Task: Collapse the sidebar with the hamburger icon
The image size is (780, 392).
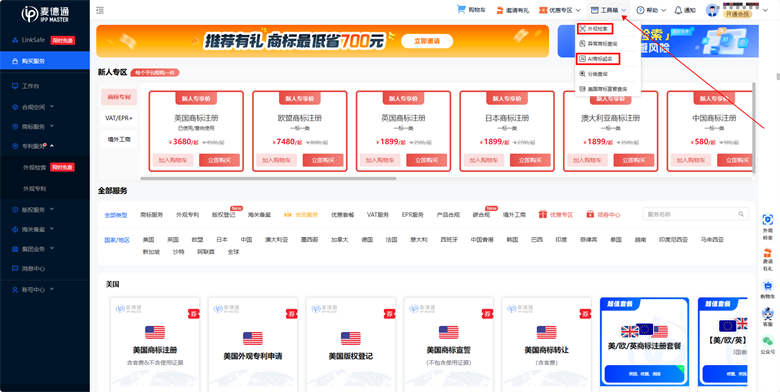Action: (x=100, y=10)
